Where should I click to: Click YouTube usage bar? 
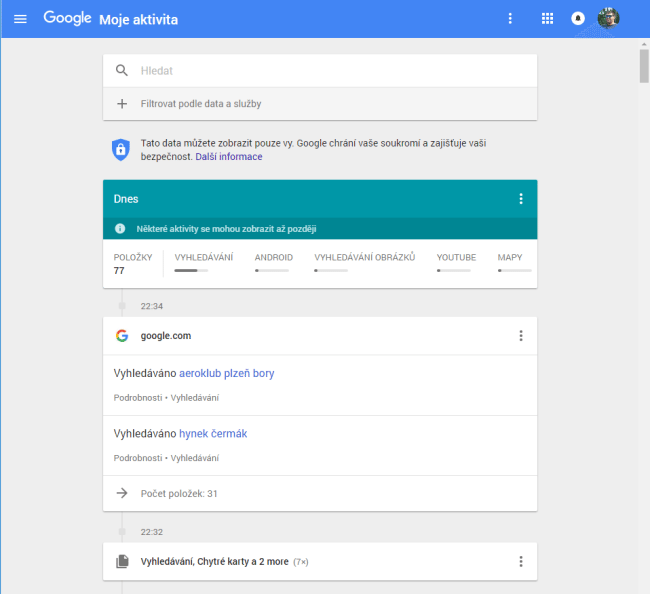click(454, 271)
